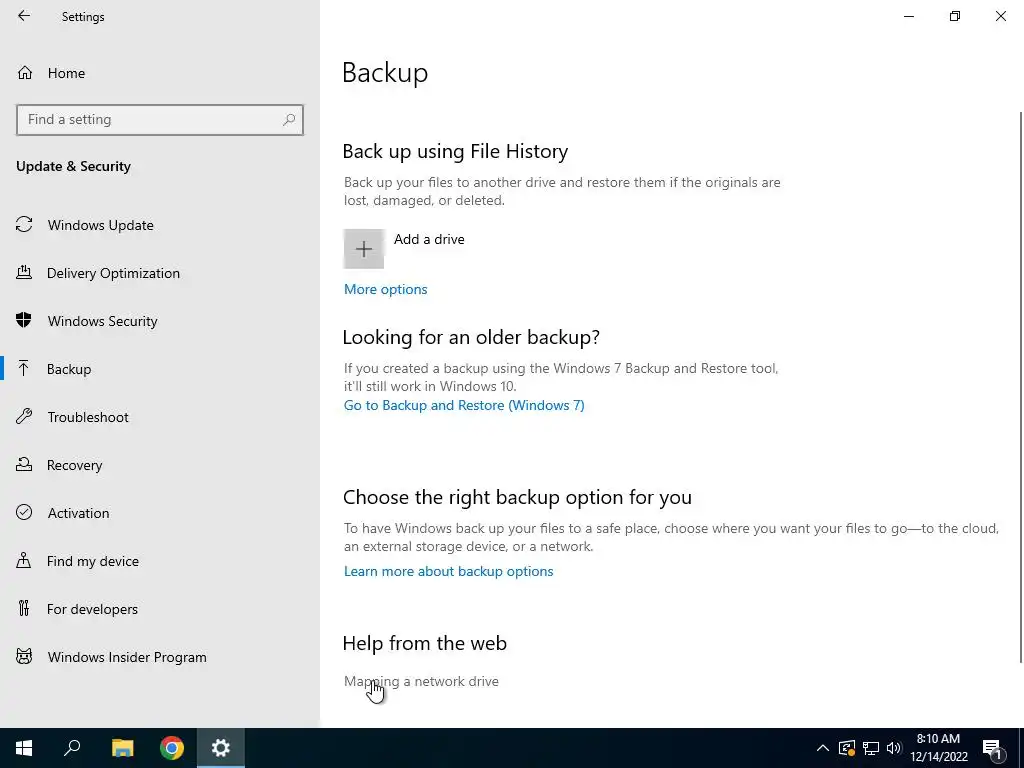Click the Settings gear in taskbar
The height and width of the screenshot is (768, 1024).
[221, 748]
